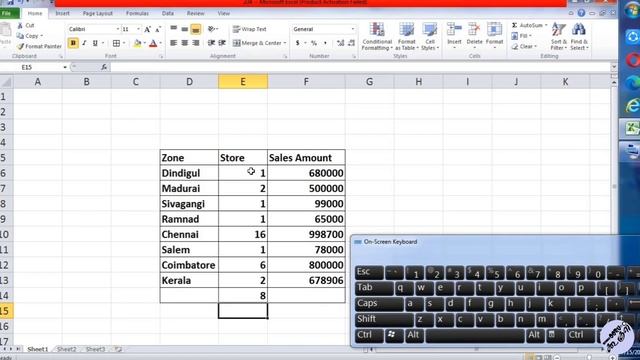Apply Accounting Number Format dollar sign
The width and height of the screenshot is (640, 360).
[x=298, y=43]
